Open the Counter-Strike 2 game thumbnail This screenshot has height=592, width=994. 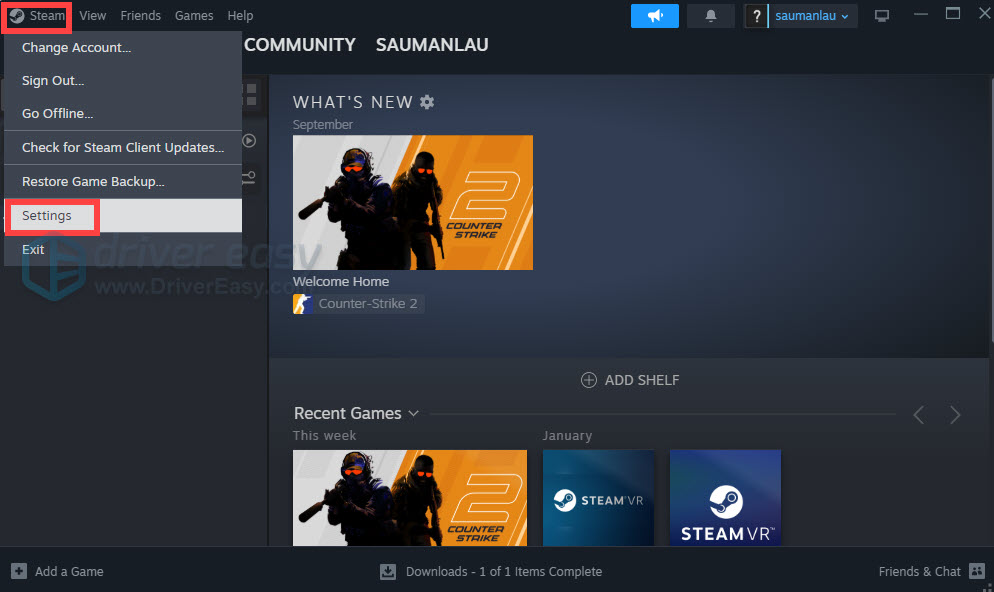tap(412, 202)
